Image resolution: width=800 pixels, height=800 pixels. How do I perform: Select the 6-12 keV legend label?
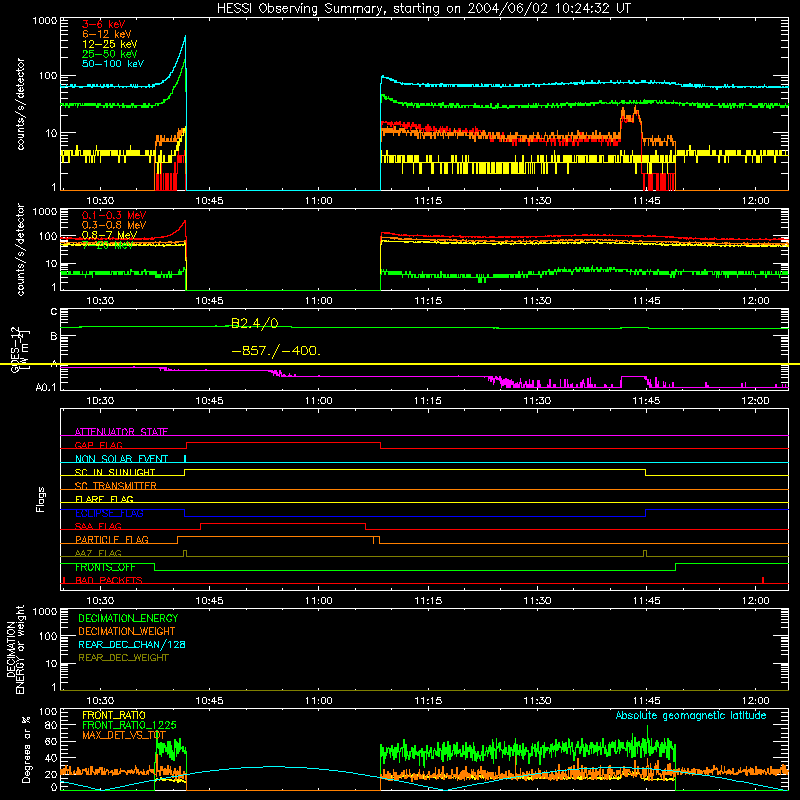point(106,34)
